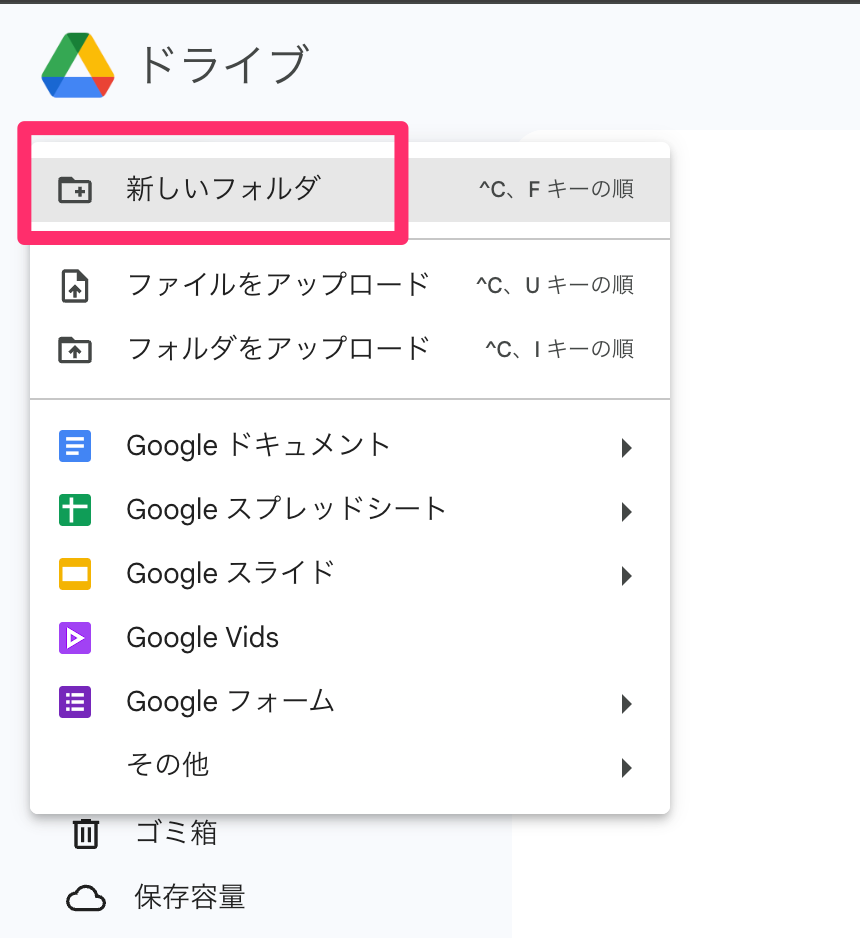Click the yellow Google Slides icon
The image size is (860, 938).
(x=75, y=574)
